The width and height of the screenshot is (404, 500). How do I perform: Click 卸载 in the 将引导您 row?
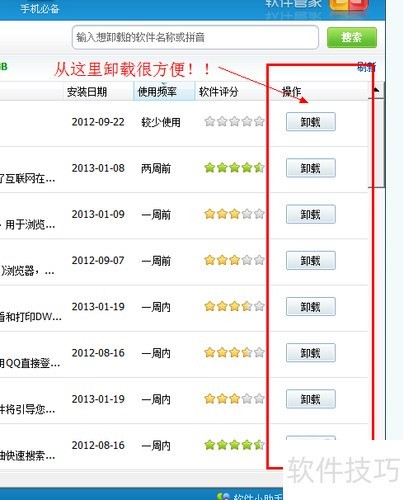point(311,399)
